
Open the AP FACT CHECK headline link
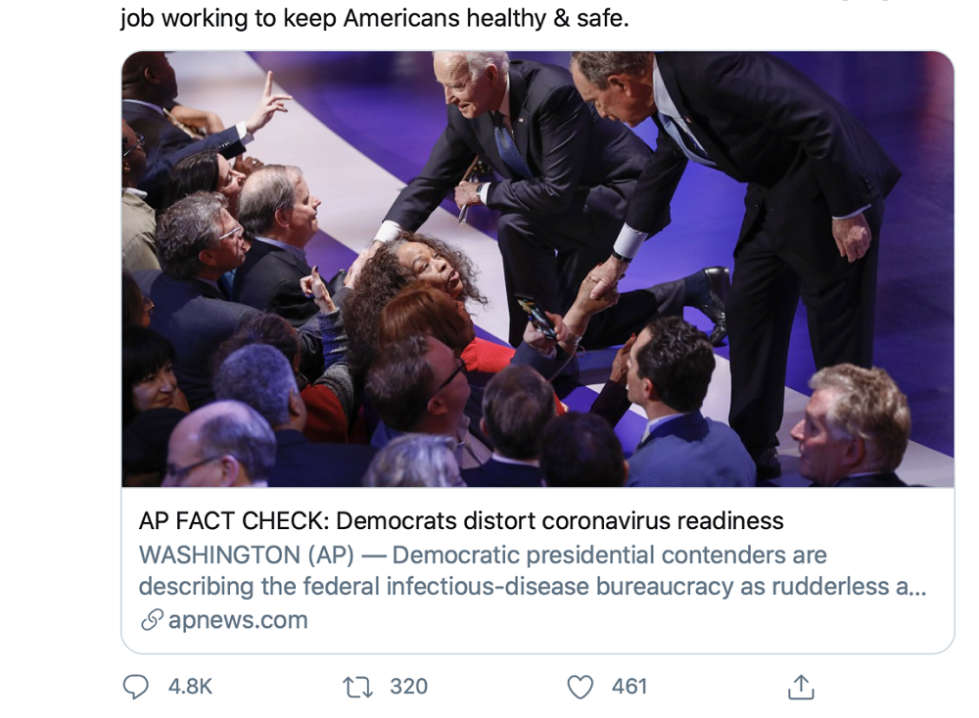(460, 521)
